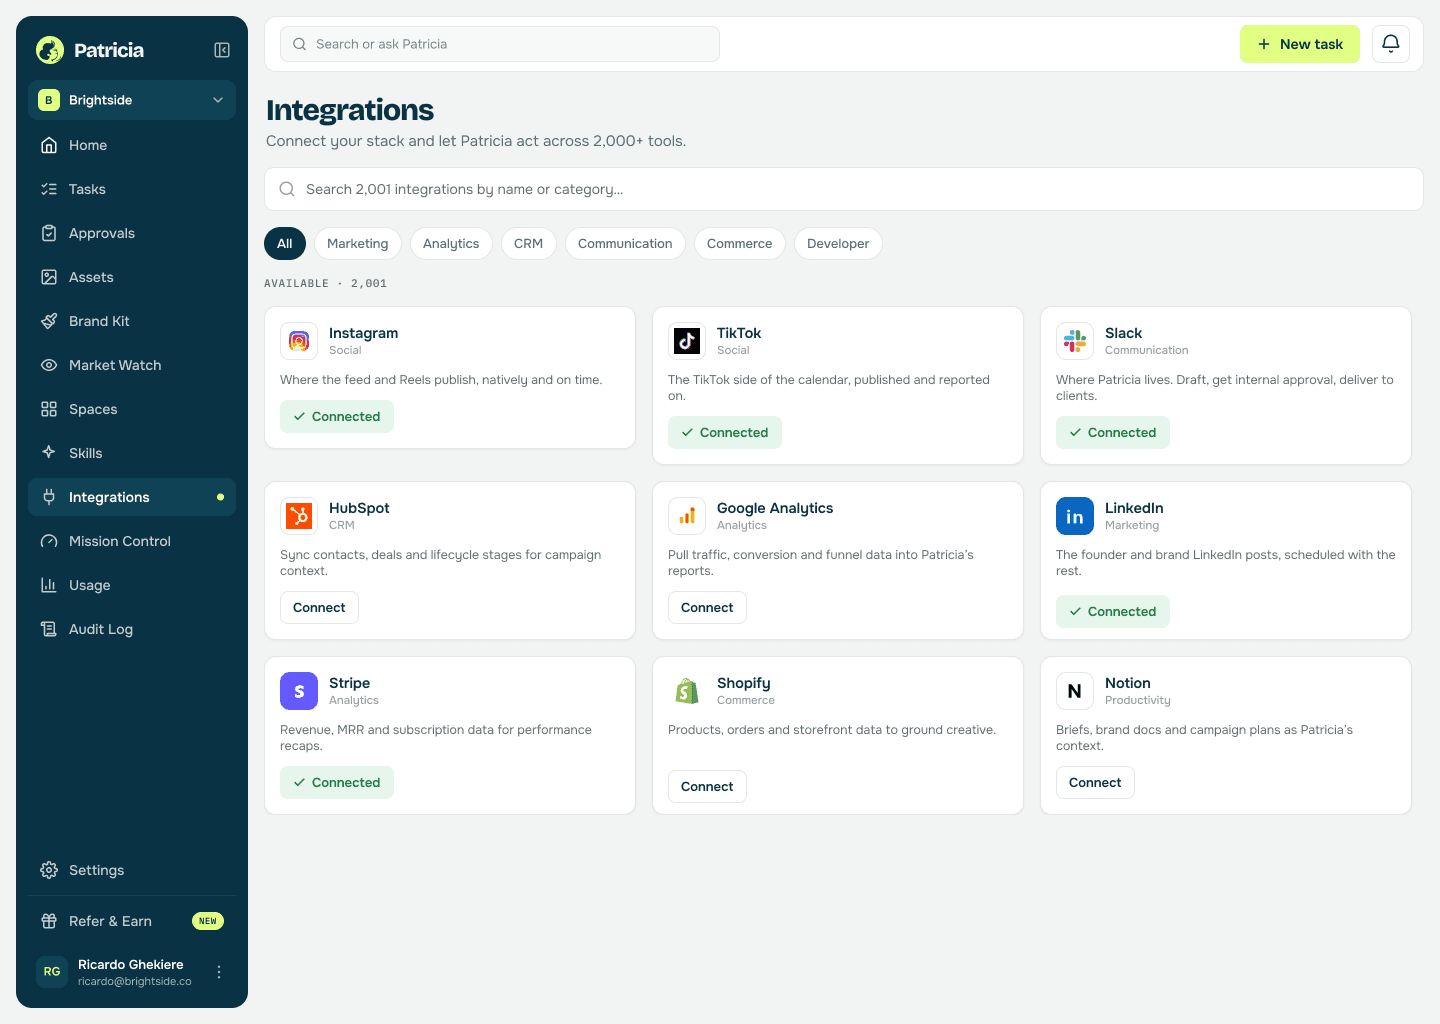This screenshot has height=1024, width=1440.
Task: Select the All filter tab
Action: point(285,244)
